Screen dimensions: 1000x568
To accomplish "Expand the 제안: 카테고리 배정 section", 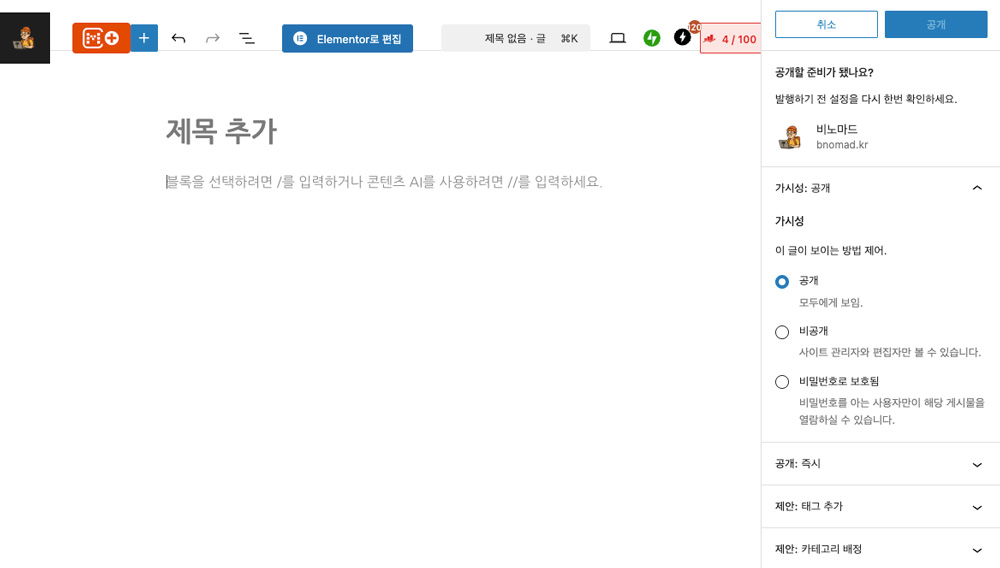I will tap(977, 549).
